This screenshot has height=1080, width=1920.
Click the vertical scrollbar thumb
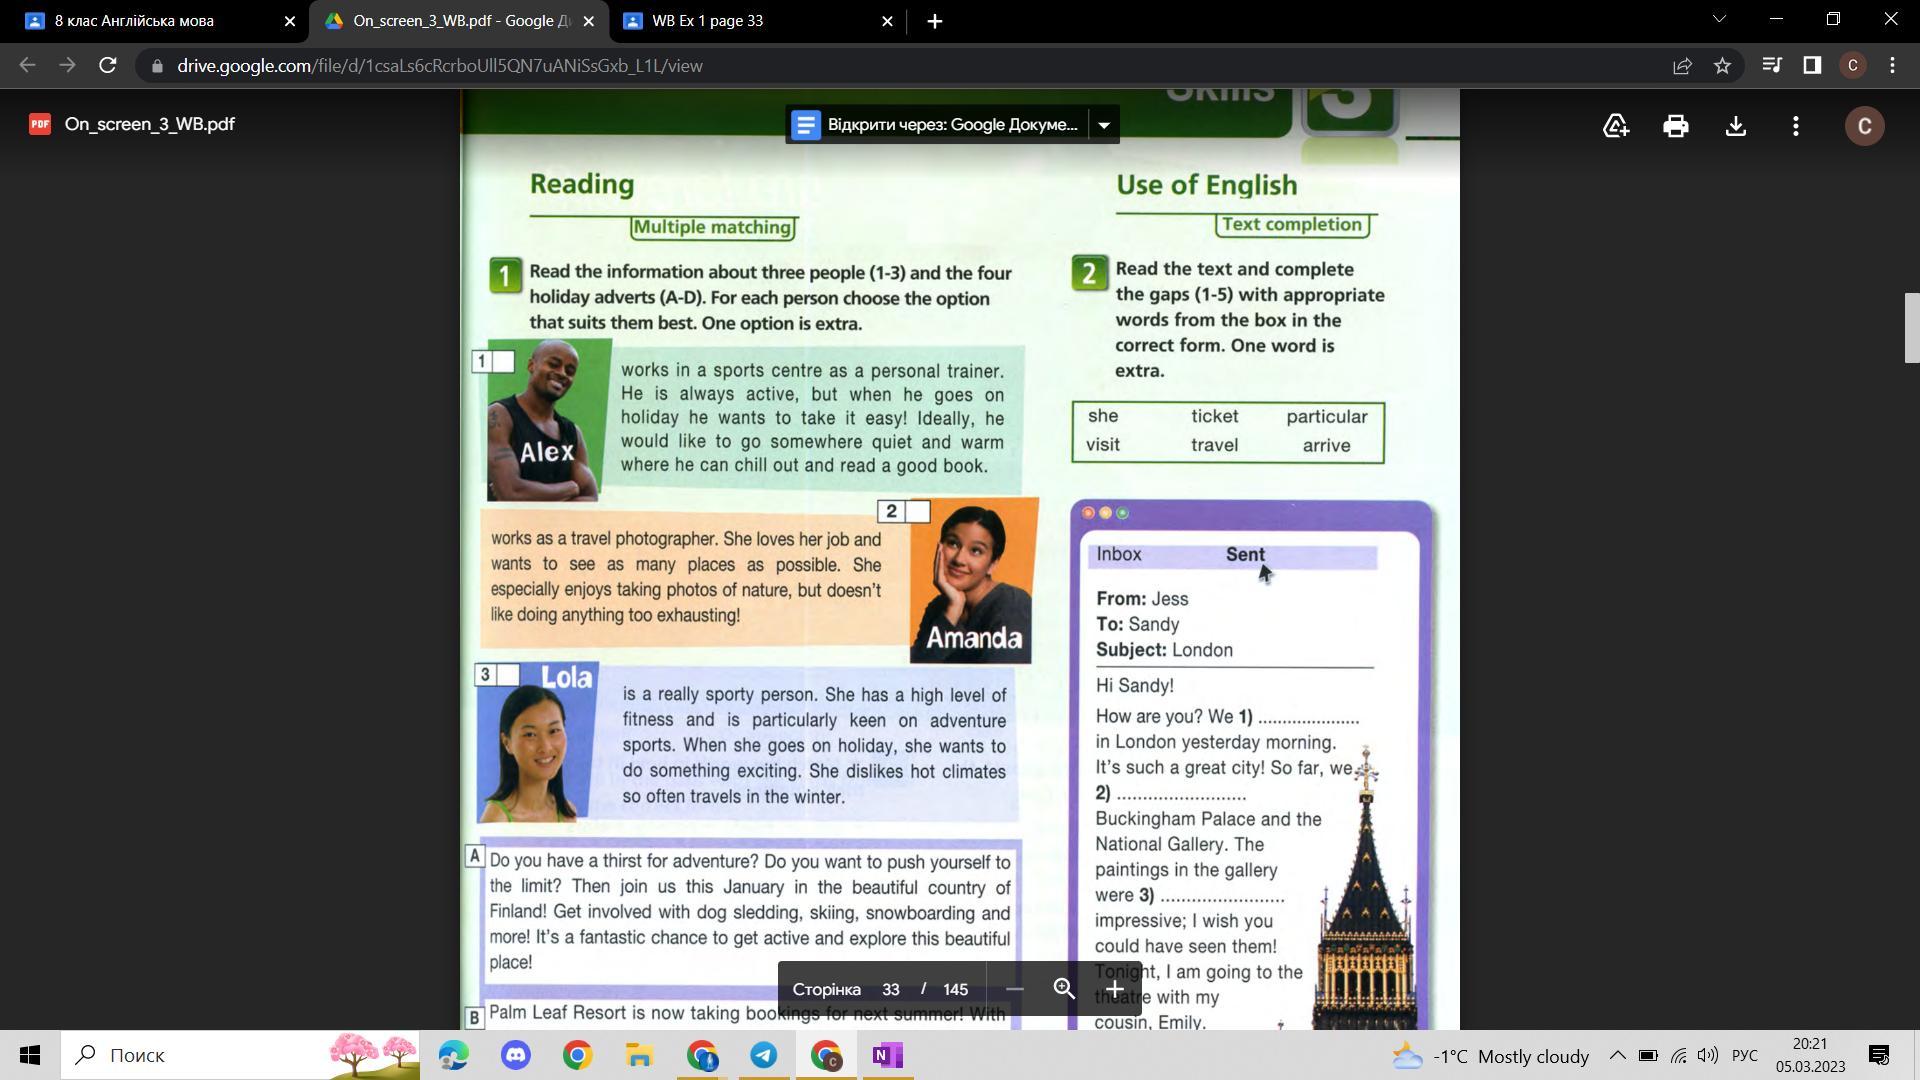coord(1911,328)
